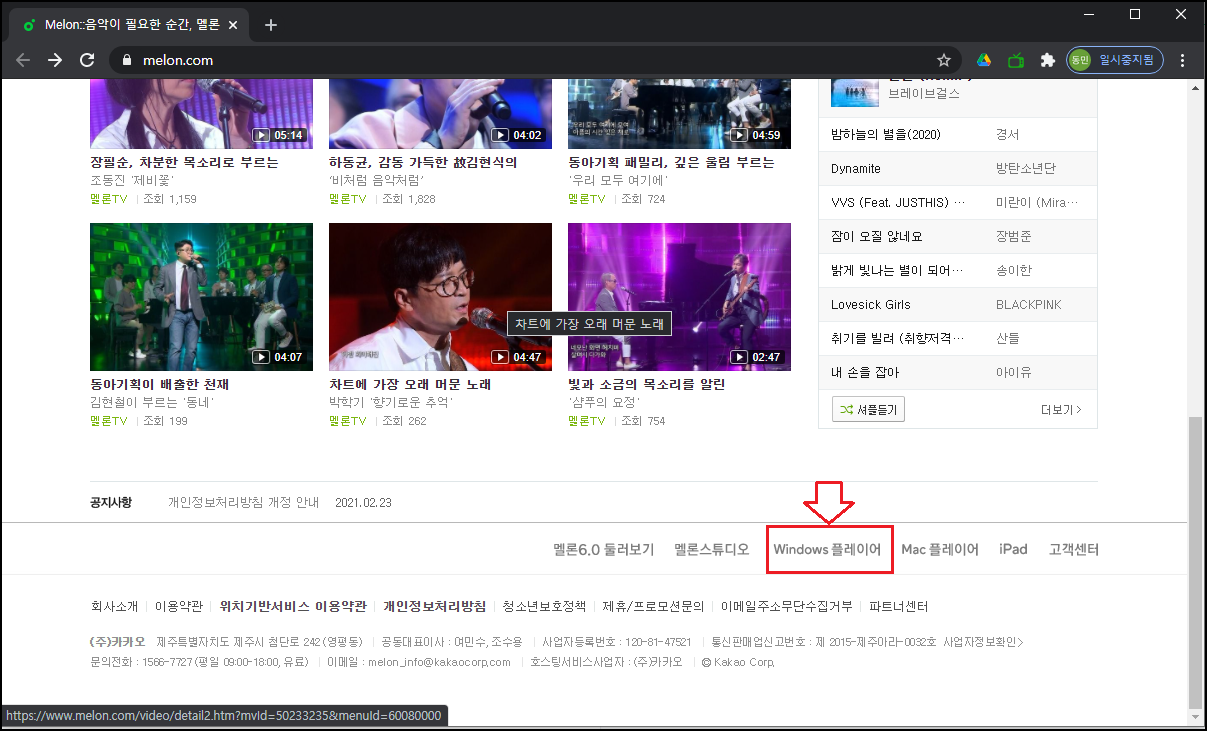1207x731 pixels.
Task: Select song 밝게 빛나는 별이 되어
Action: tap(897, 270)
